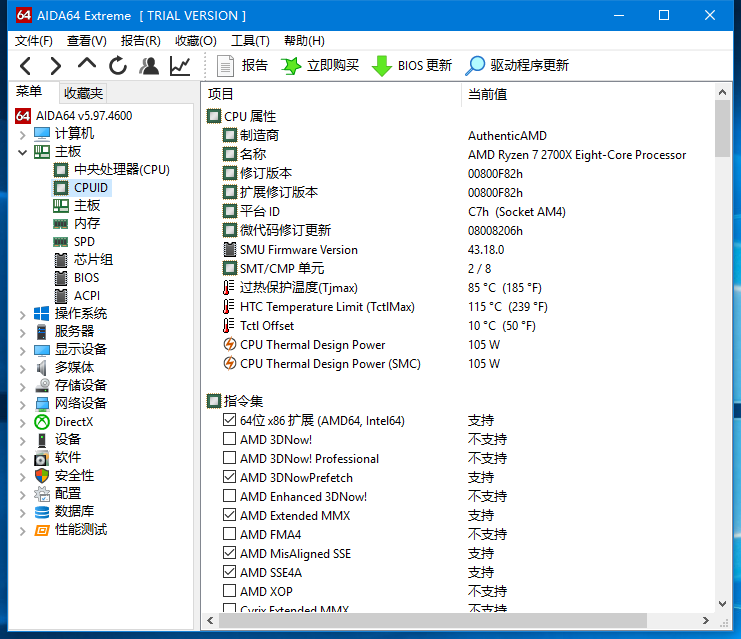Switch to the 菜单 tab
Screen dimensions: 741x639
click(x=29, y=91)
